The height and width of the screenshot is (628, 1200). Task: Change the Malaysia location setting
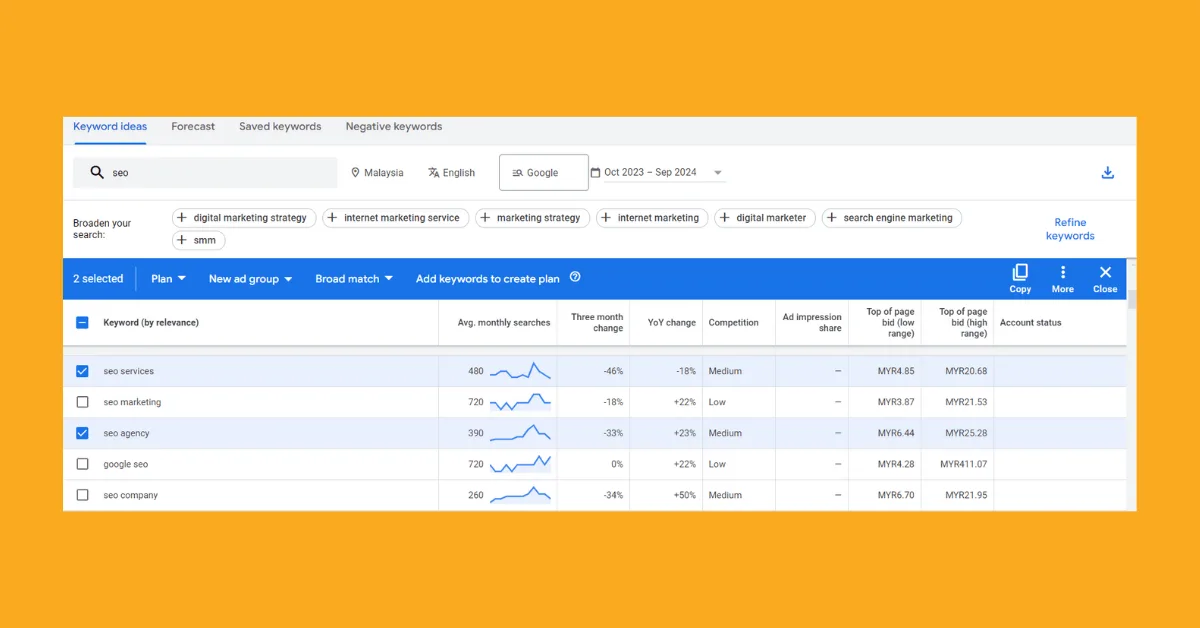[x=377, y=173]
